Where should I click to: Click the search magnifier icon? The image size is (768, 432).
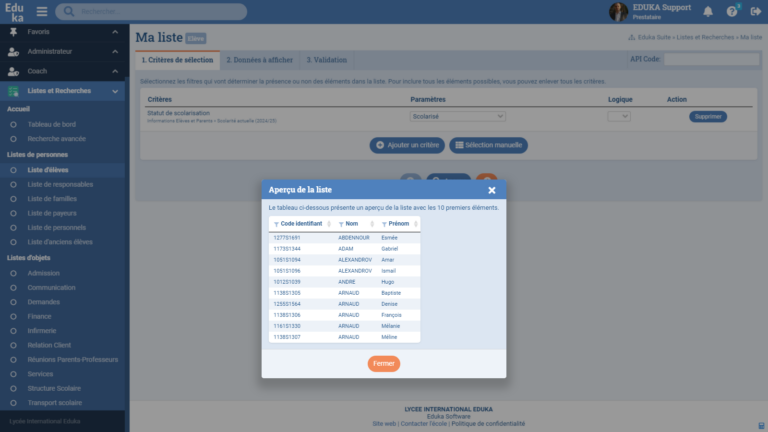coord(69,11)
